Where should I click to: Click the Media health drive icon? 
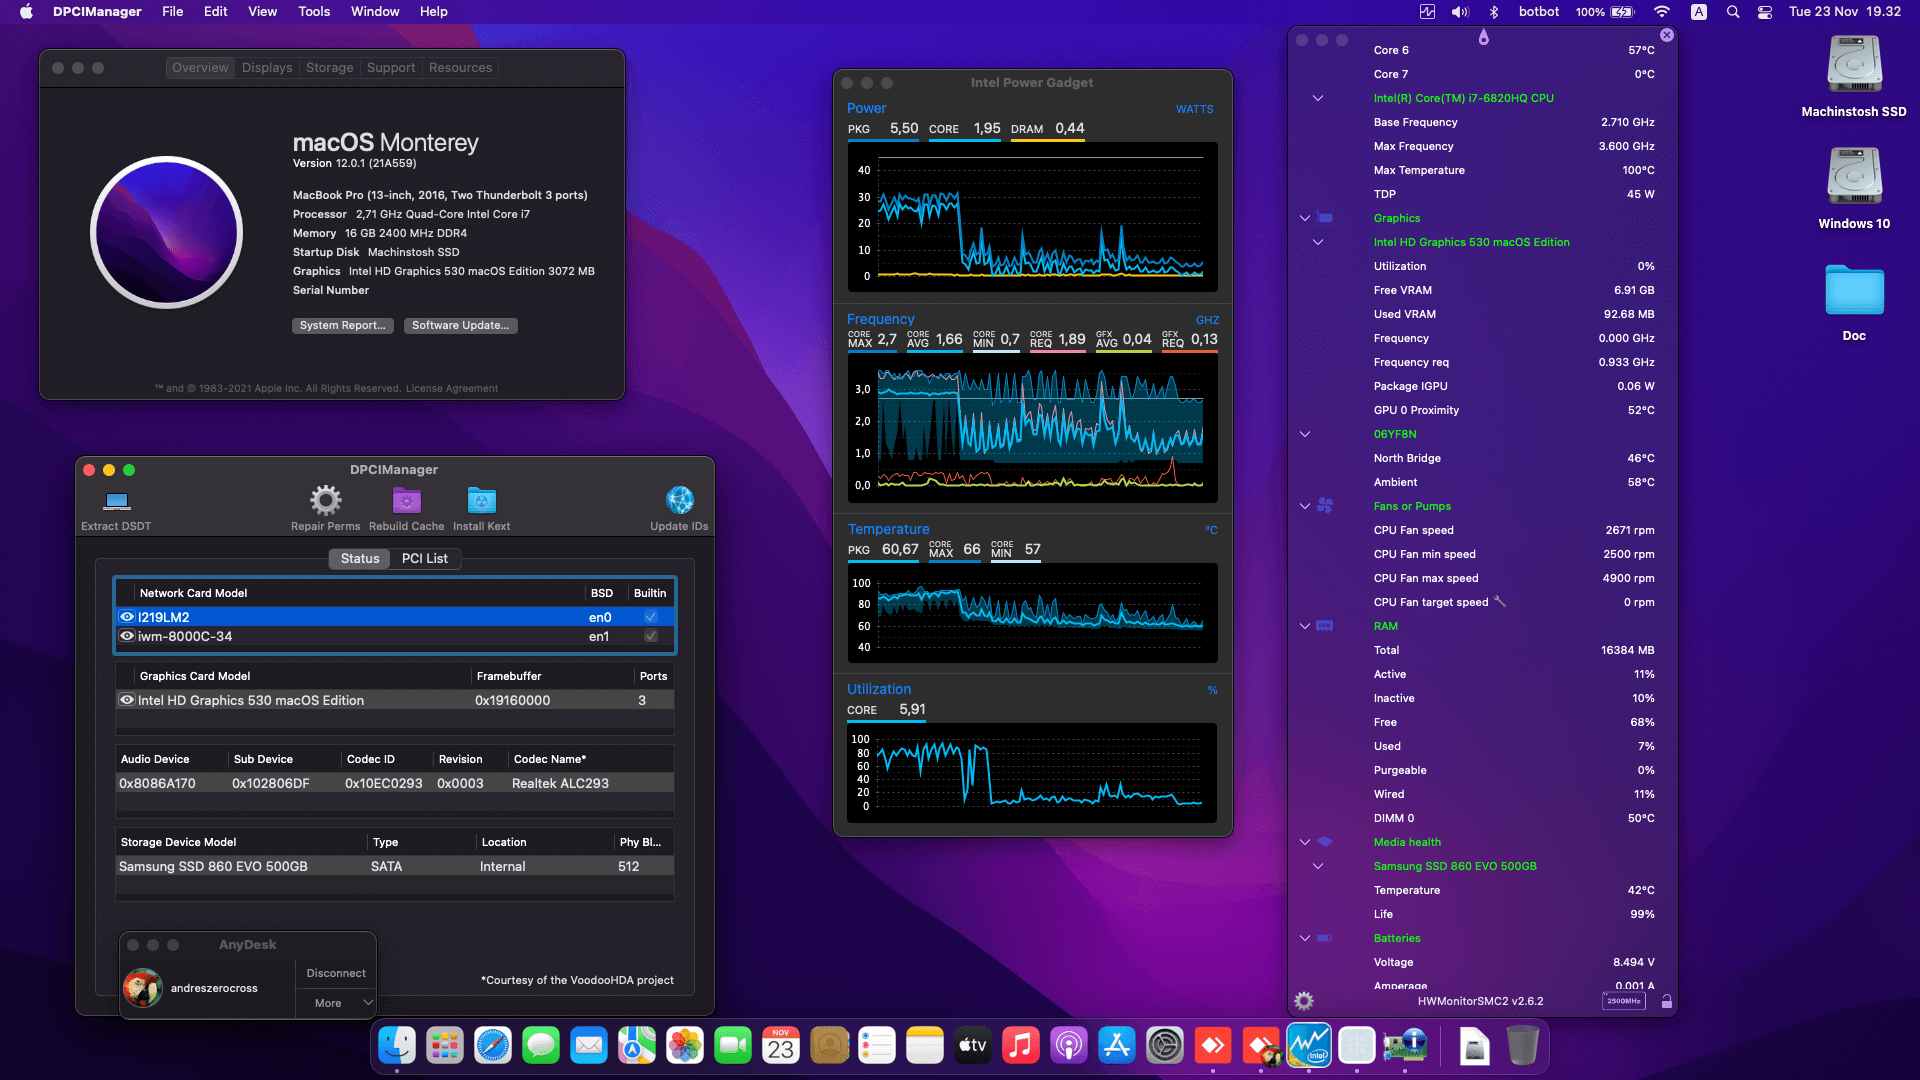1326,842
